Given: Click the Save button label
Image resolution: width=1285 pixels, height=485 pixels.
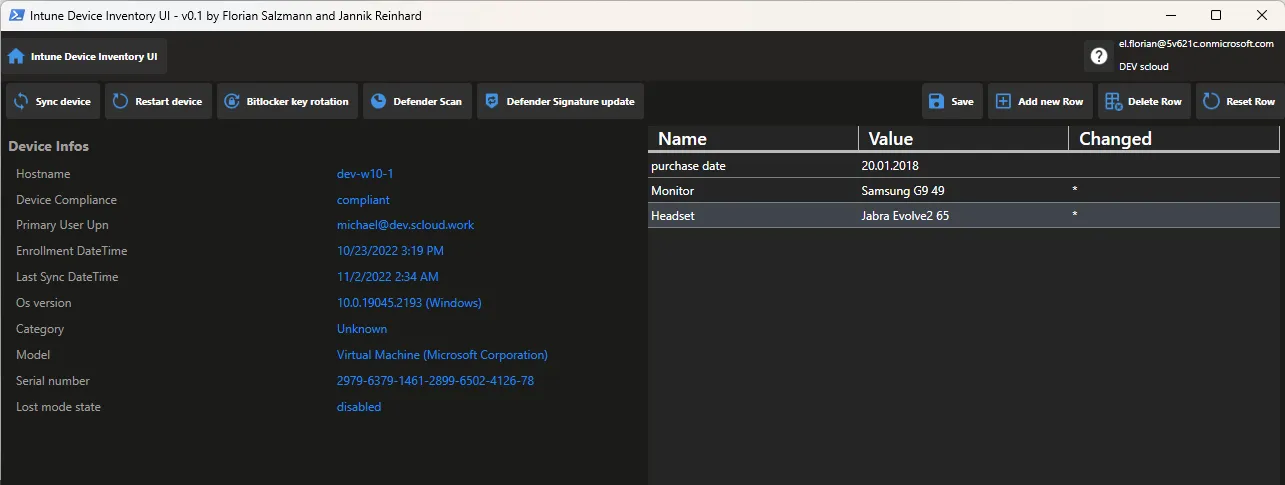Looking at the screenshot, I should [x=962, y=102].
